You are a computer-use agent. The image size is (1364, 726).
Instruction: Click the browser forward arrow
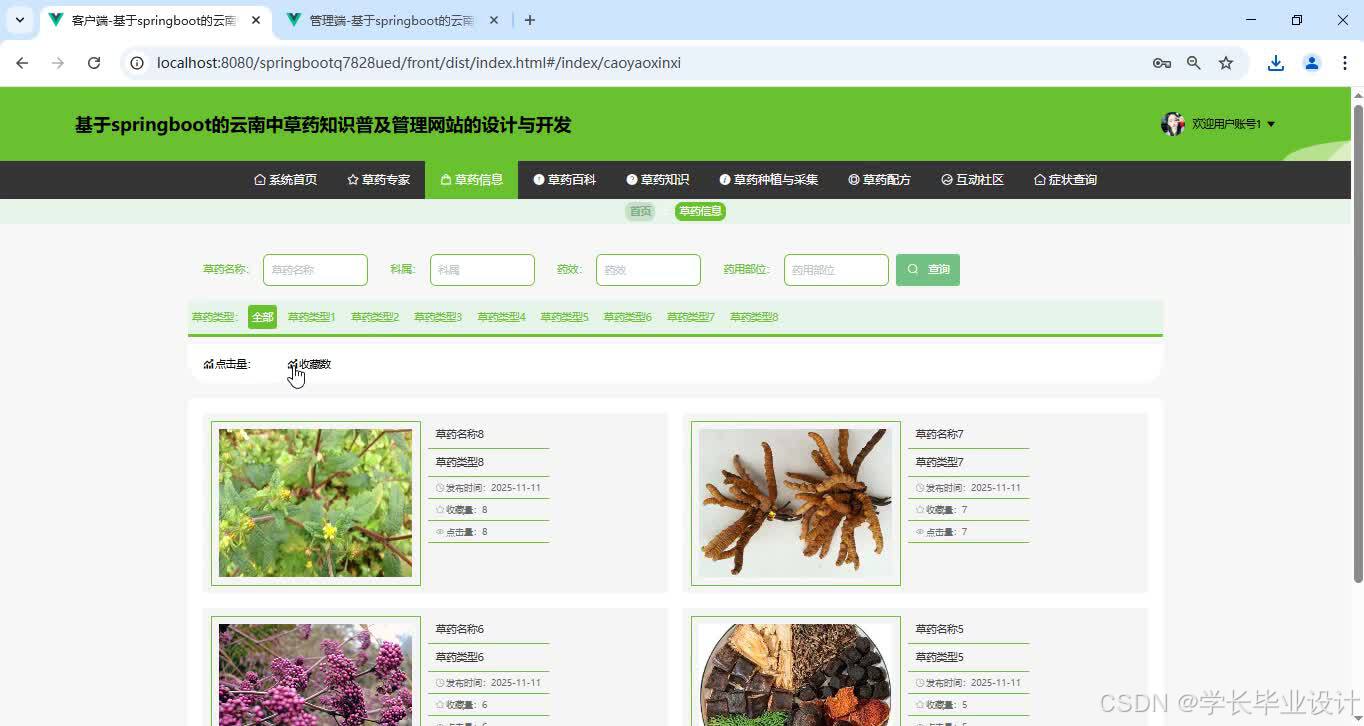(58, 63)
